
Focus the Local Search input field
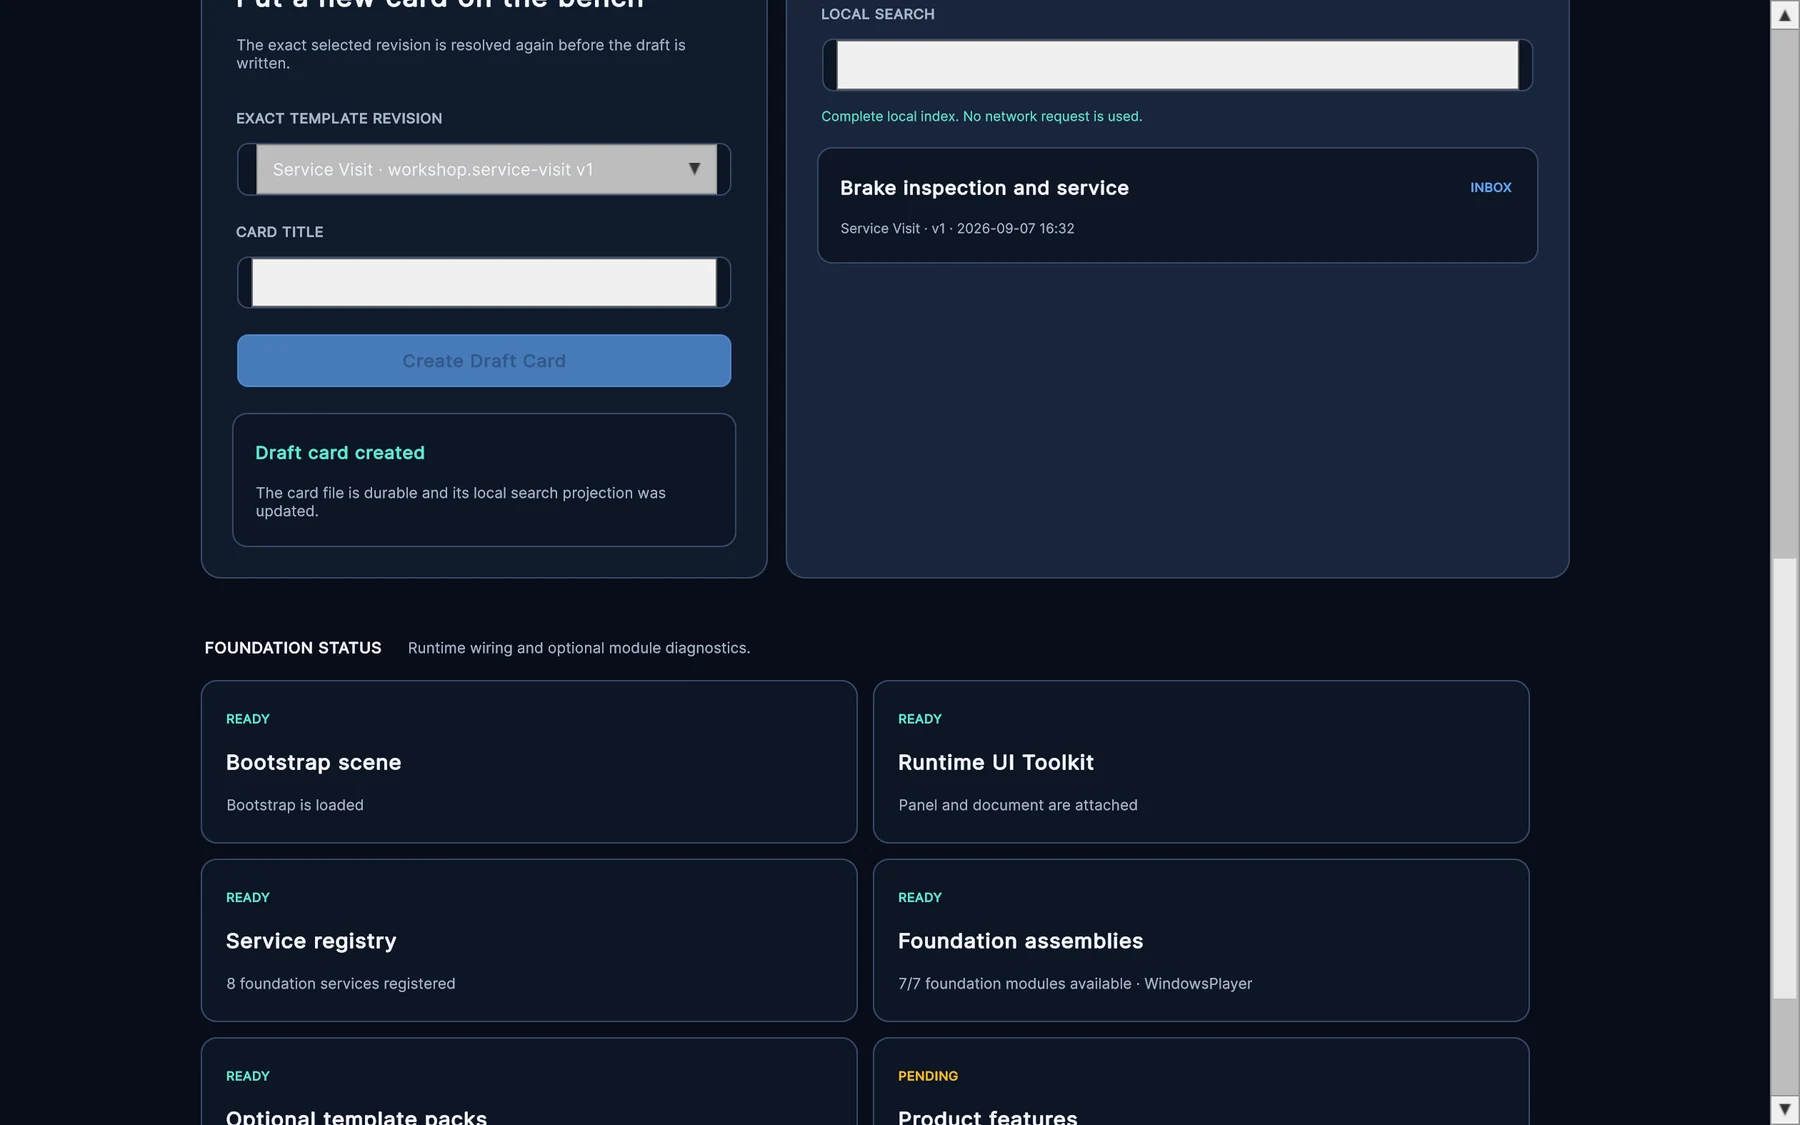coord(1177,65)
